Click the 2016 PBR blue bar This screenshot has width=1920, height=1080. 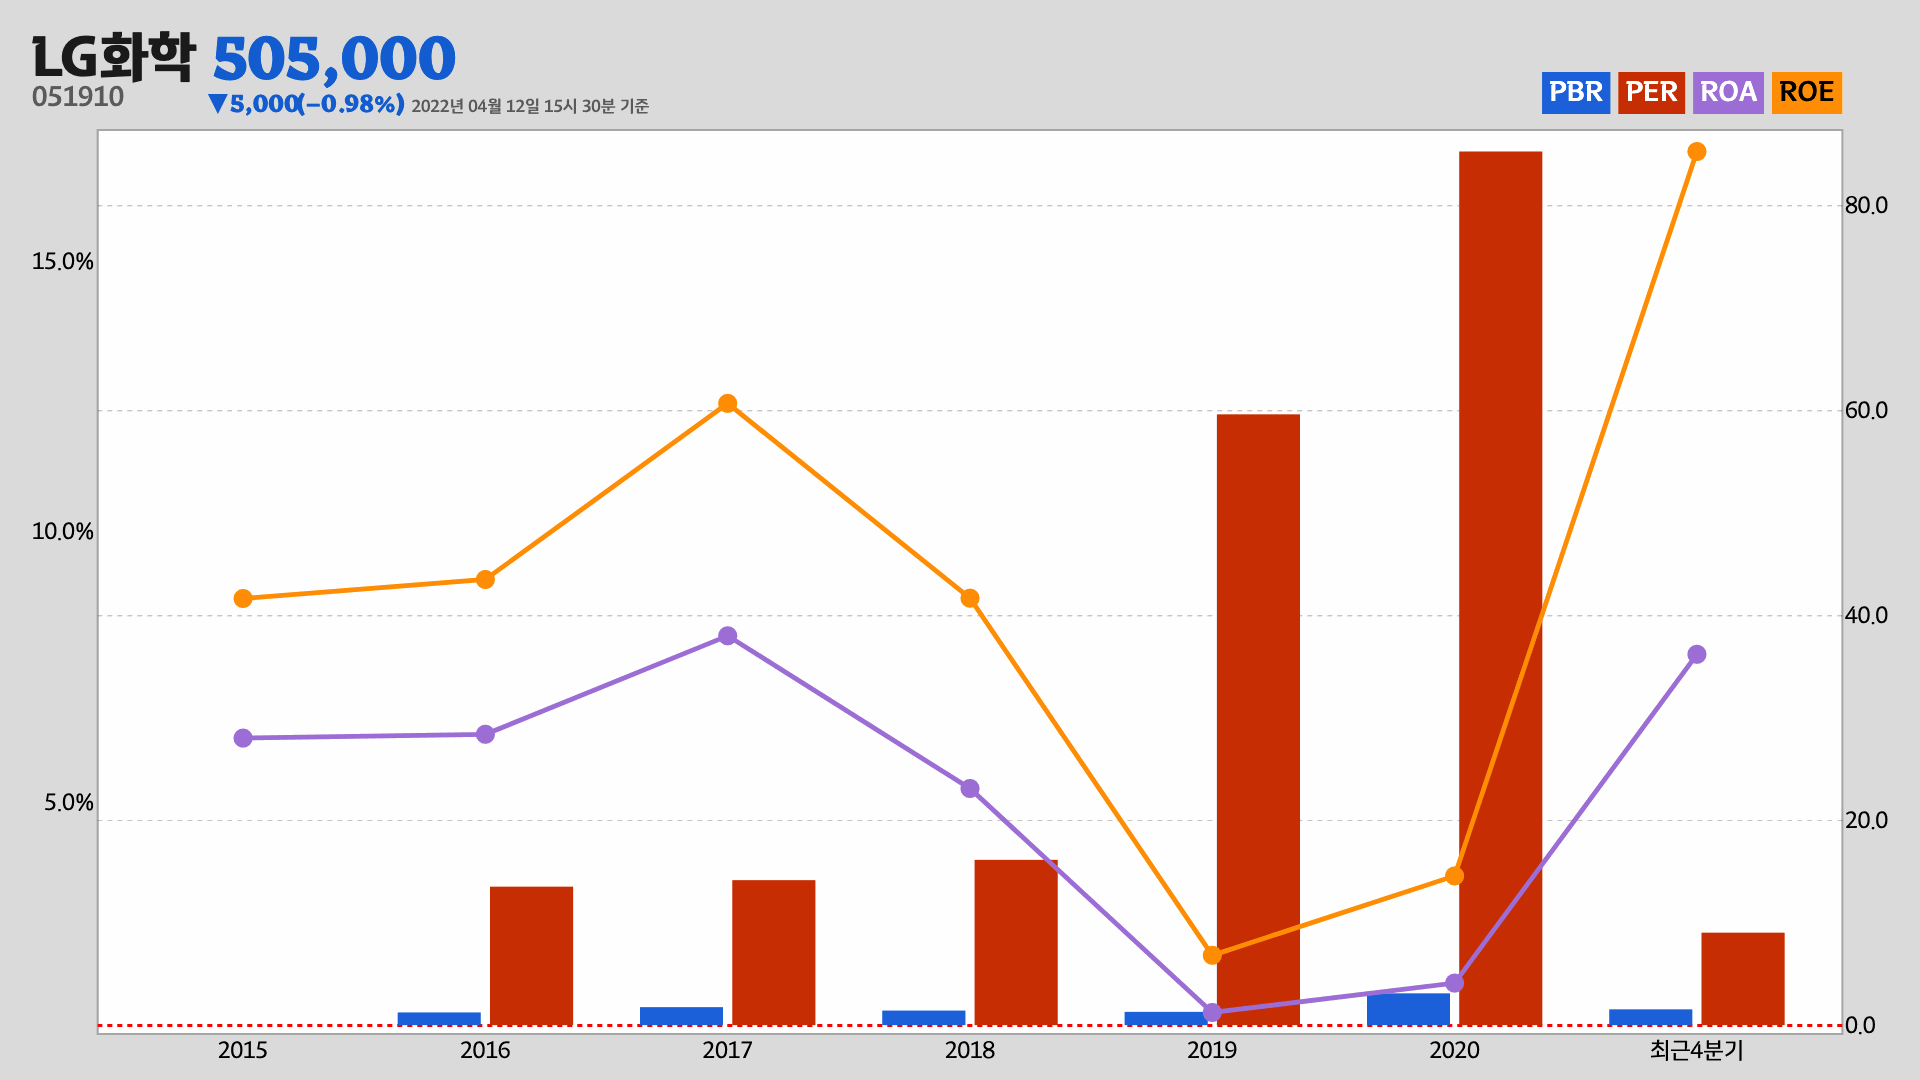[x=439, y=1019]
